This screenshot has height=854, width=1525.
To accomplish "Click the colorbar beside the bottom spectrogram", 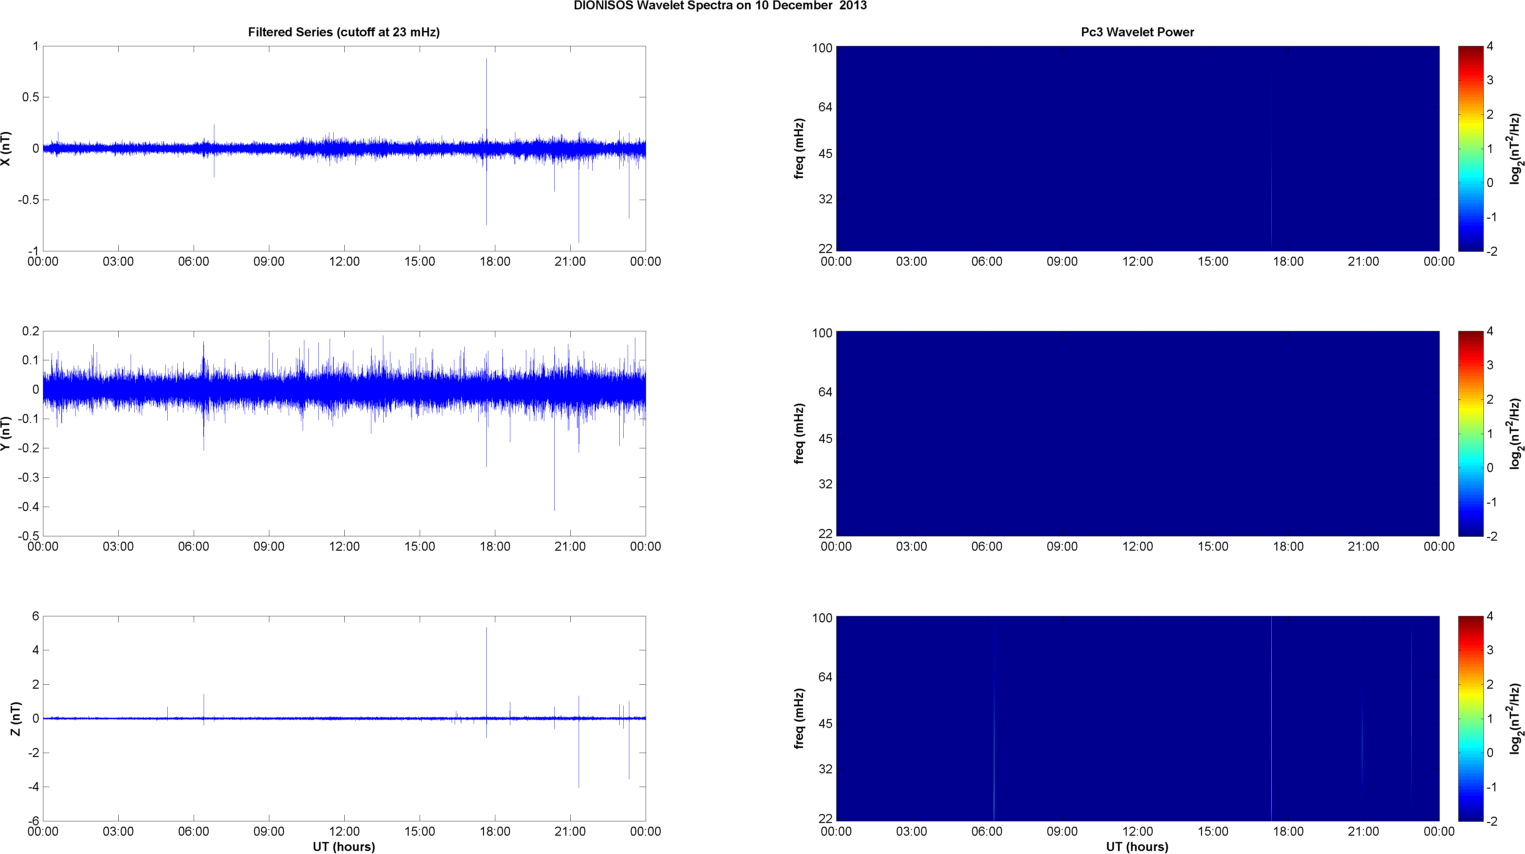I will [1470, 719].
